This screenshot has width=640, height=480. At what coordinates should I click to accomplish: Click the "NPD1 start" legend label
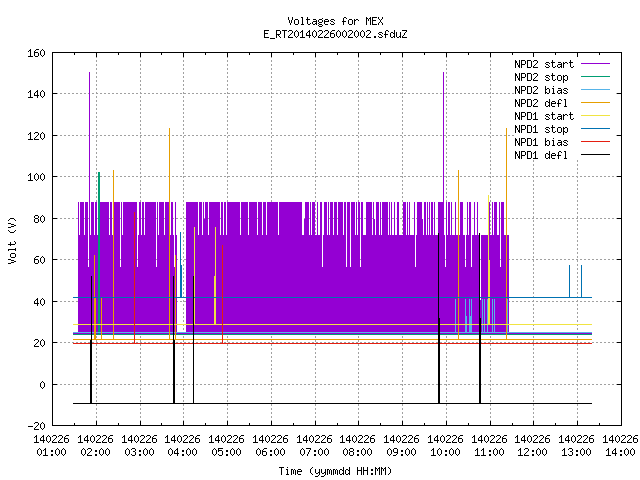(x=544, y=116)
